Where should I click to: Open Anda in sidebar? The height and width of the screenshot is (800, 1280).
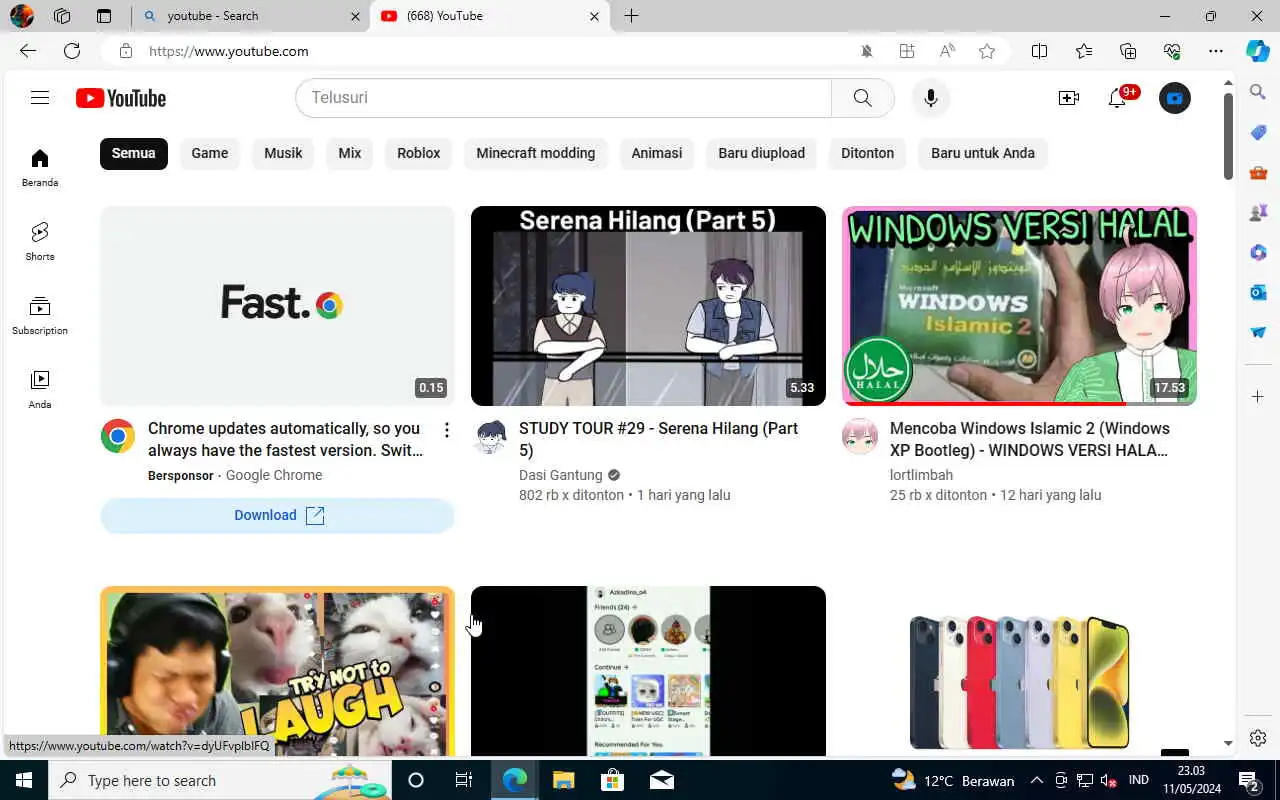click(x=40, y=390)
